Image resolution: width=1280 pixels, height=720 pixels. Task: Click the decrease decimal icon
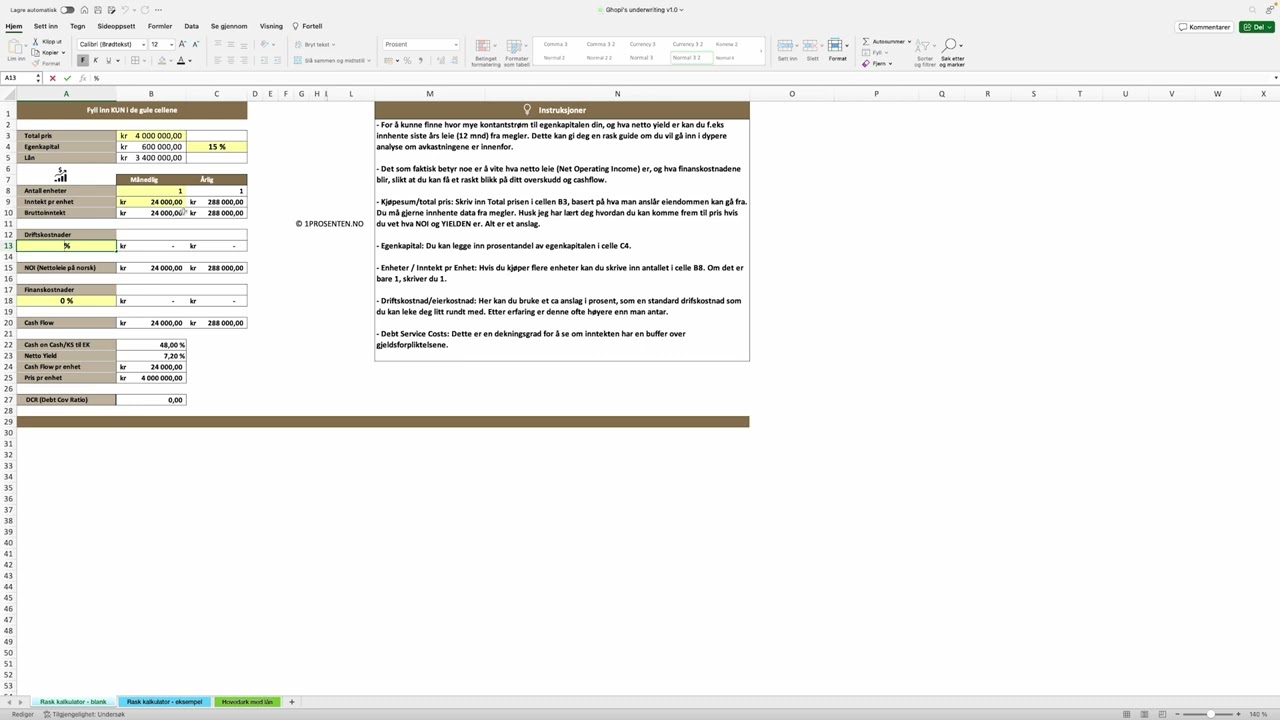[x=453, y=61]
